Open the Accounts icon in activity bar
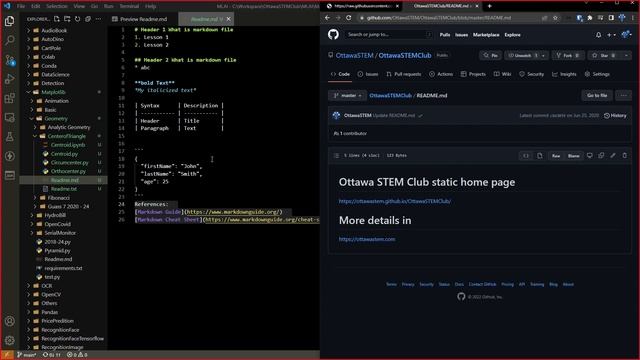This screenshot has width=640, height=360. click(x=9, y=321)
